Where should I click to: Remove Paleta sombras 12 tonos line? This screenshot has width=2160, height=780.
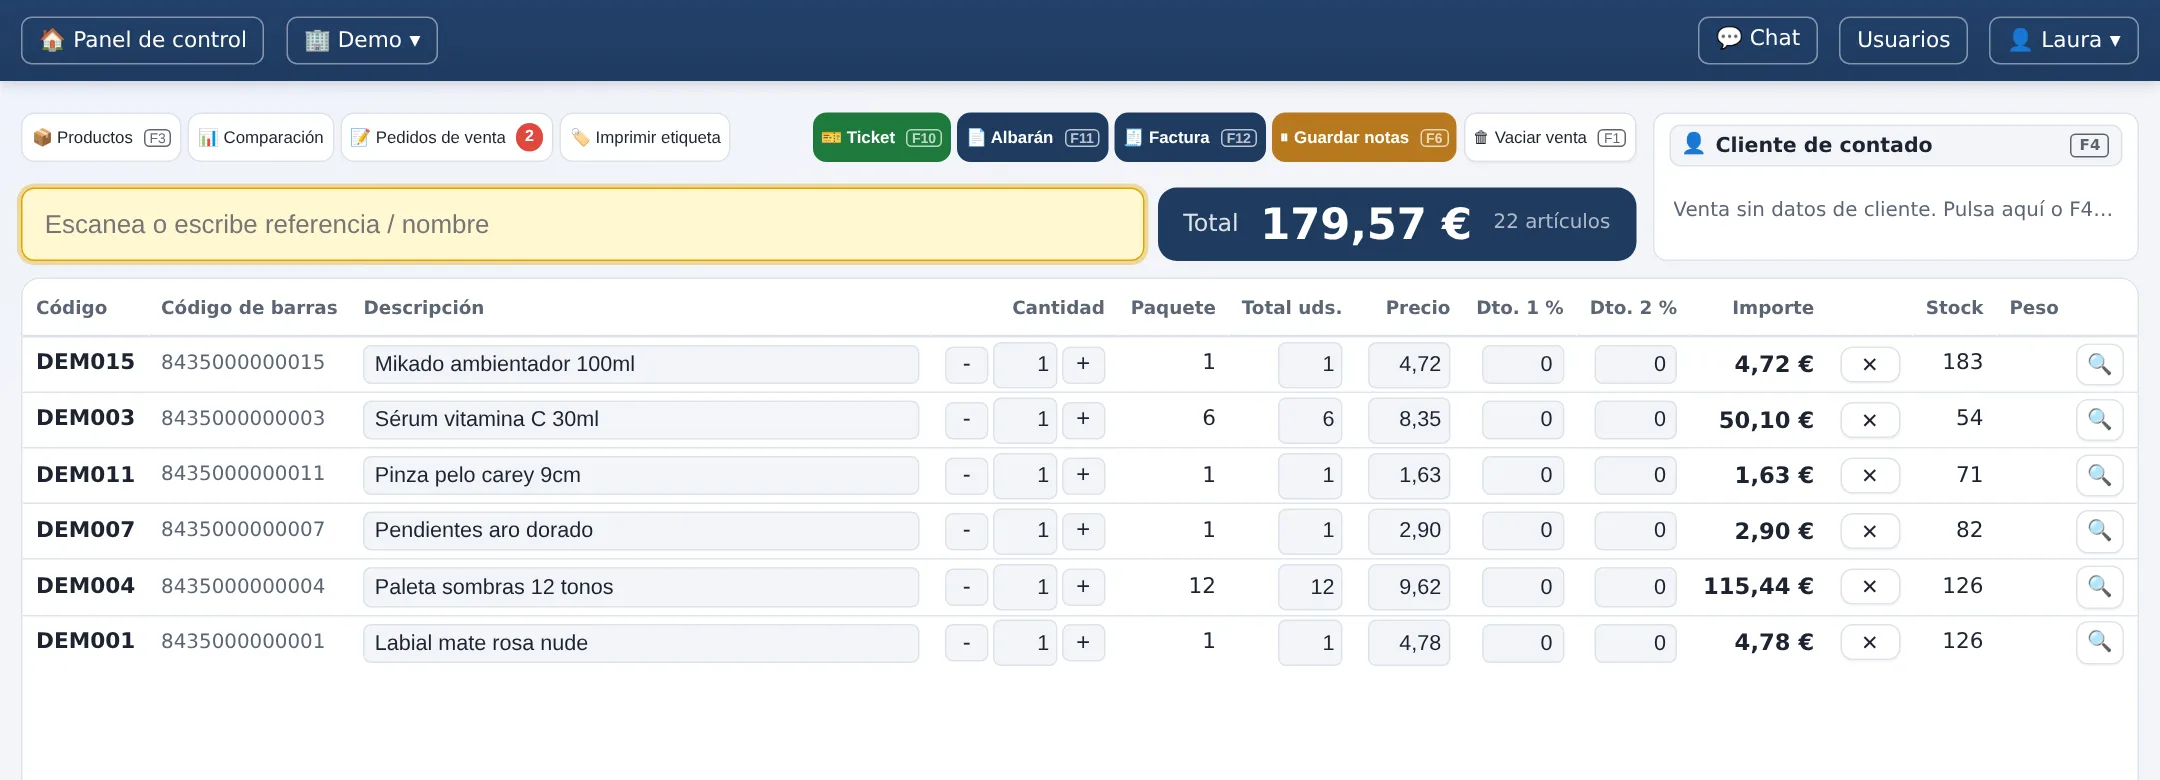1870,587
